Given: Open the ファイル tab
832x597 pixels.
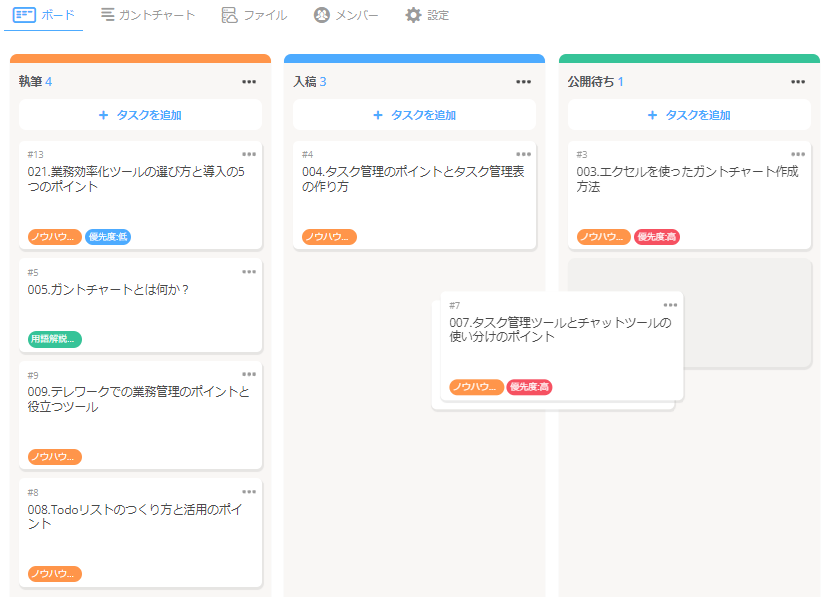Looking at the screenshot, I should 254,15.
